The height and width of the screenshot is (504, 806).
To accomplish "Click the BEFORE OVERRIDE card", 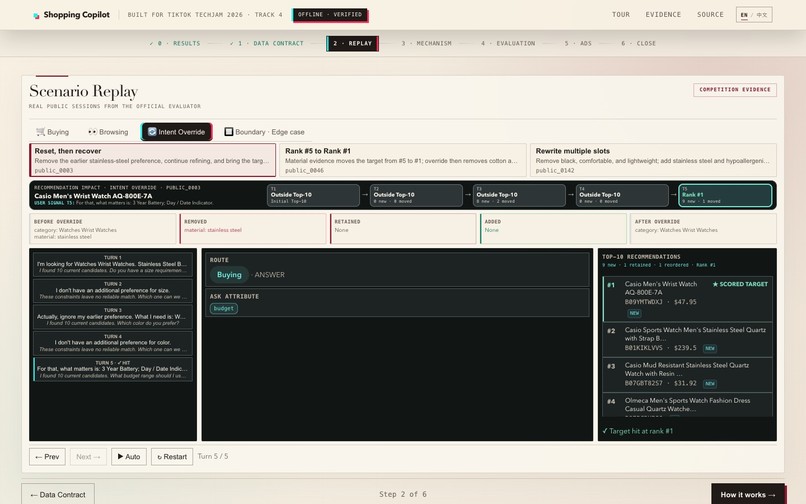I will point(103,228).
